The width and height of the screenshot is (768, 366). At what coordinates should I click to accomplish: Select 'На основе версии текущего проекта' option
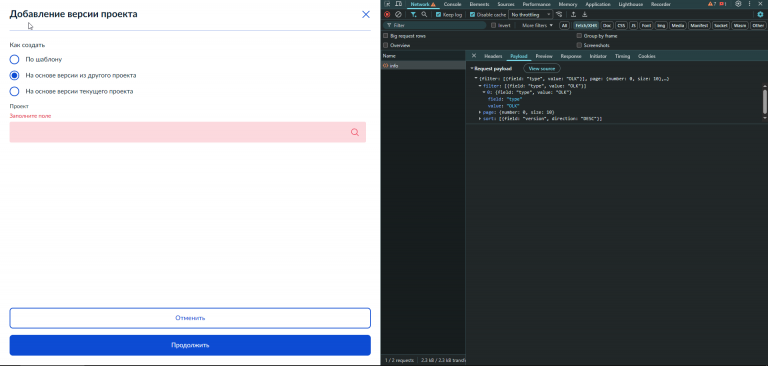14,91
